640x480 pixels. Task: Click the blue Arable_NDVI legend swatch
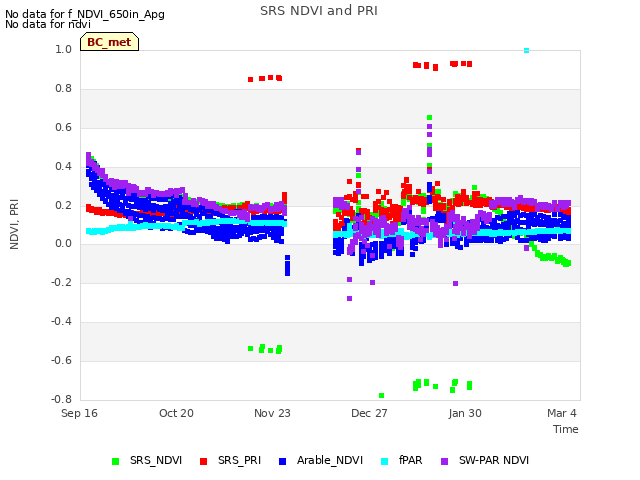282,461
